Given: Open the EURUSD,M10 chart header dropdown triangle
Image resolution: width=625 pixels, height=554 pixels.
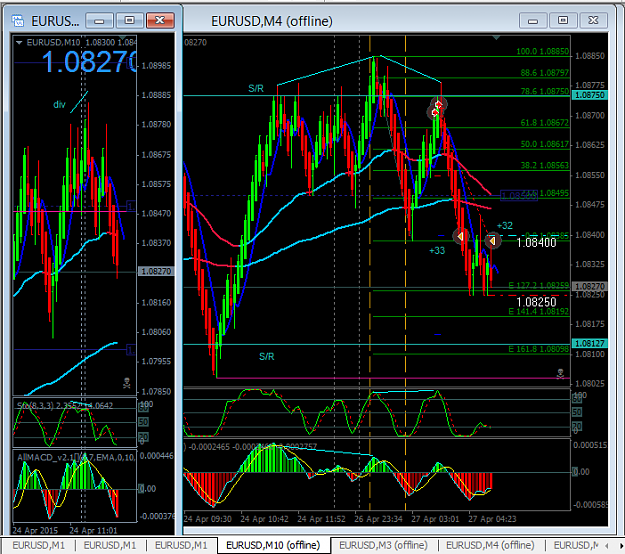Looking at the screenshot, I should click(x=19, y=43).
